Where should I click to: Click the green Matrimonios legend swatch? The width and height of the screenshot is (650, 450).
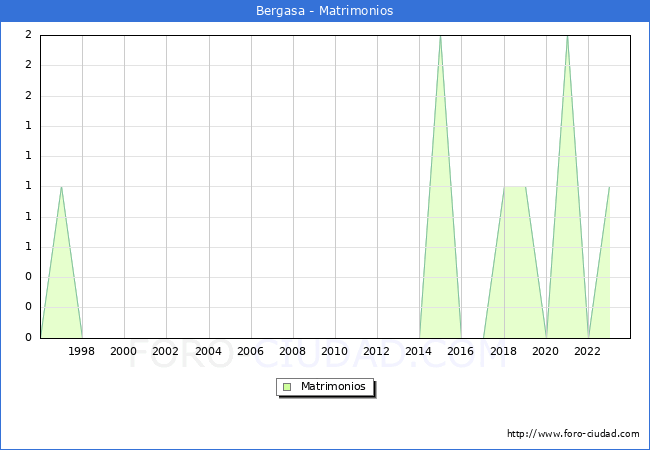click(x=287, y=387)
